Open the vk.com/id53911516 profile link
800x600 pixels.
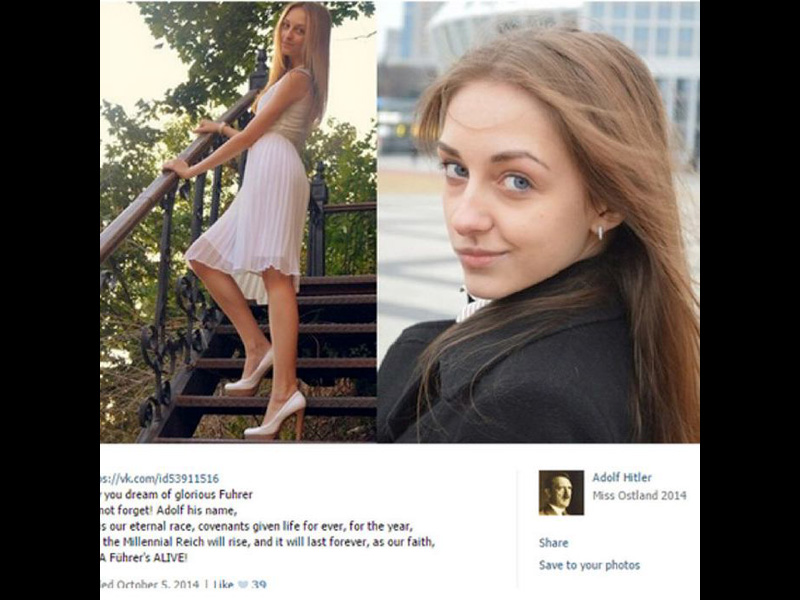pos(160,479)
